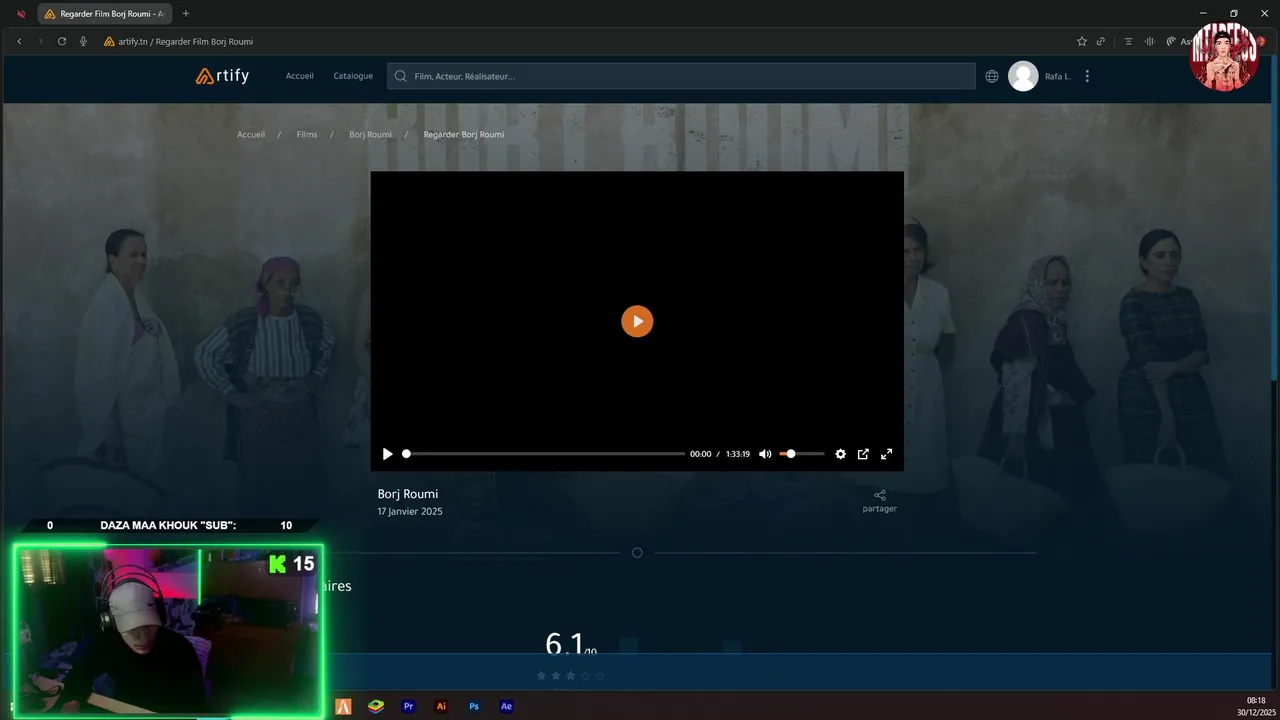Seek along the video progress bar
This screenshot has width=1280, height=720.
[x=545, y=454]
